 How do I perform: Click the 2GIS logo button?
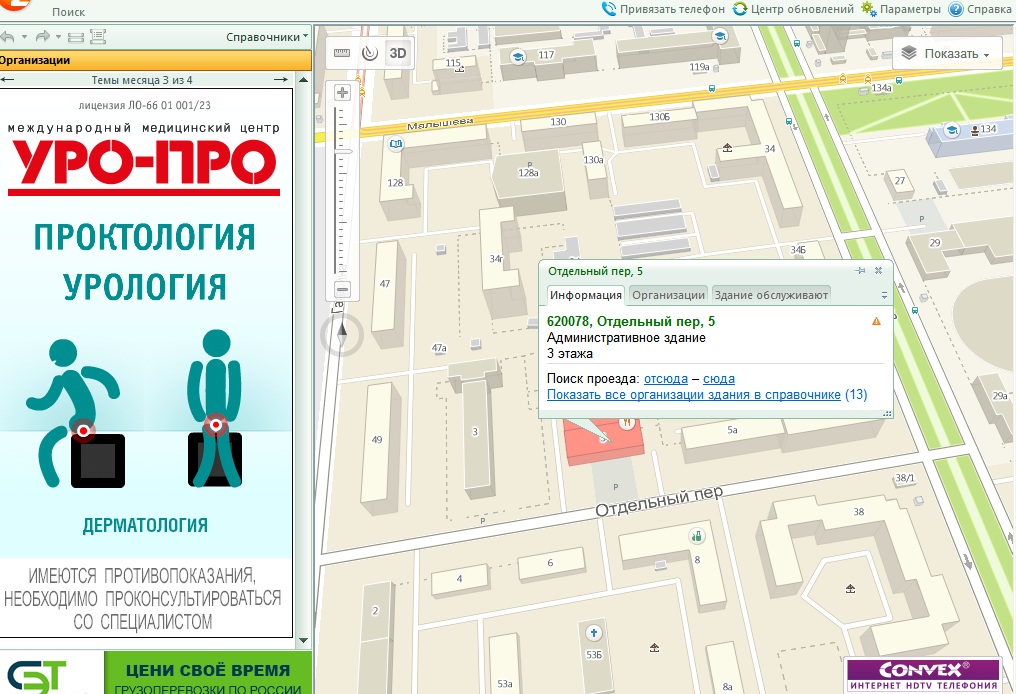coord(14,5)
